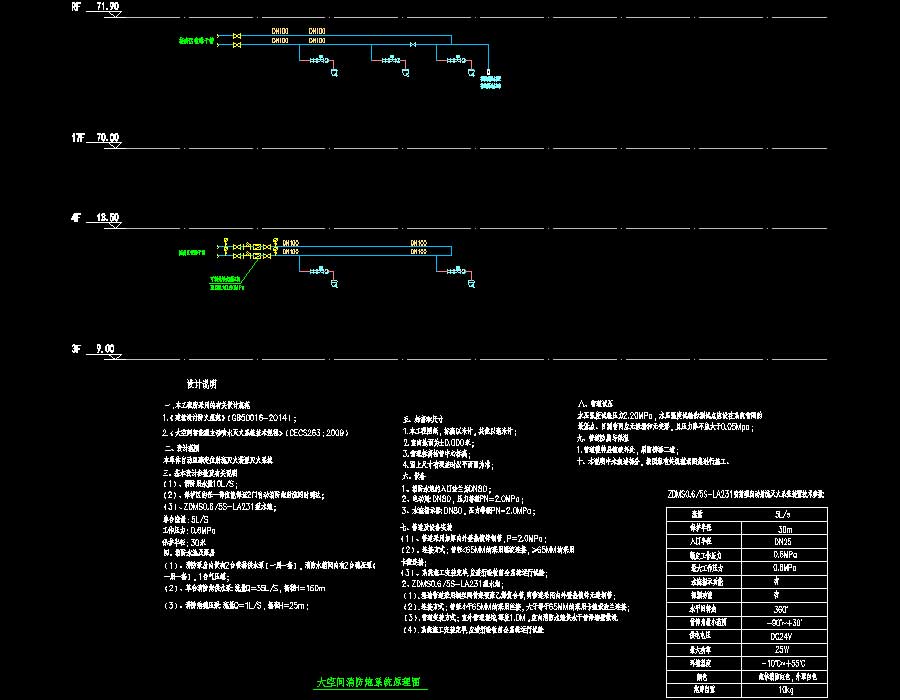Click the note line with H=25m
This screenshot has width=900, height=700.
coord(236,605)
